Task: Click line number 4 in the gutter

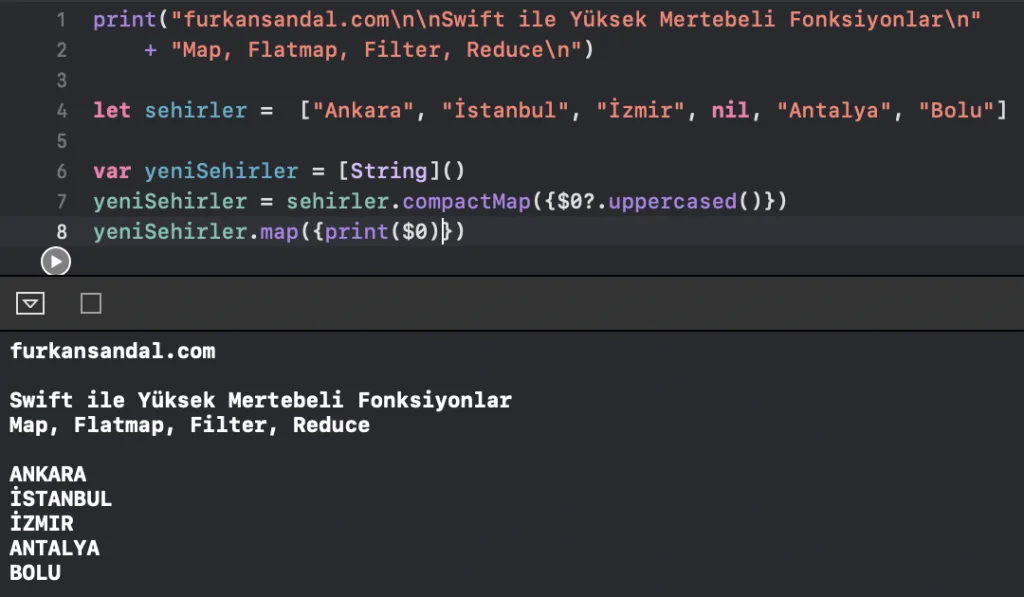Action: (x=61, y=110)
